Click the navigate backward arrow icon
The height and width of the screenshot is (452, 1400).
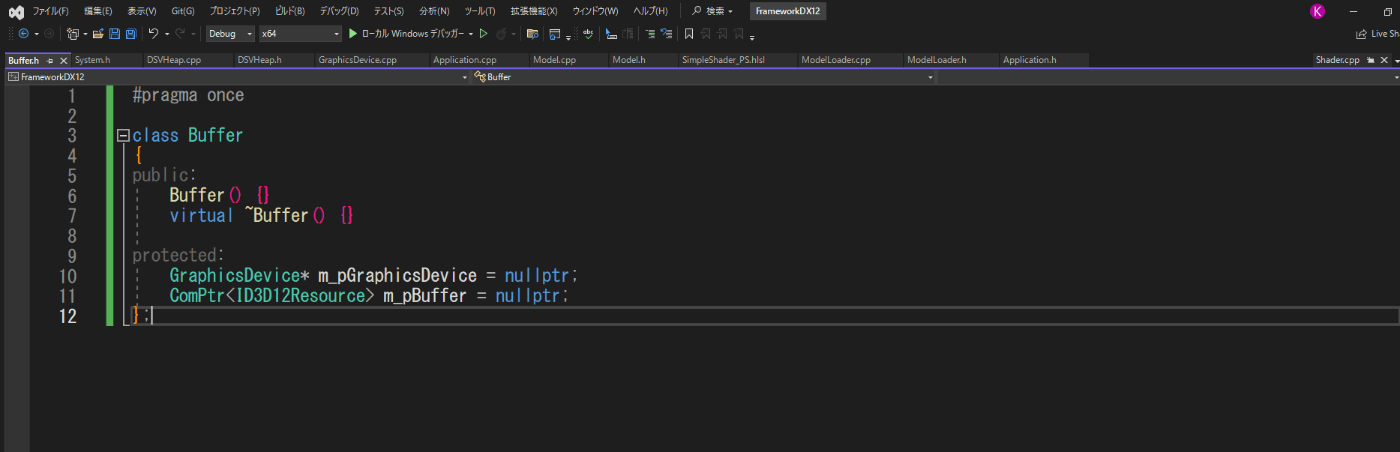click(x=23, y=33)
